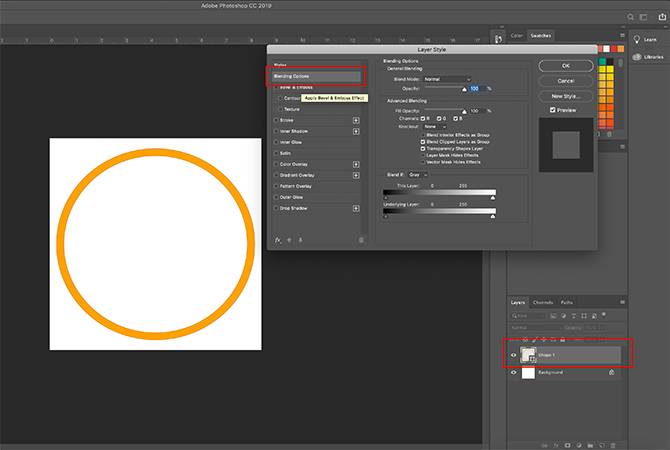Switch to the Layers tab
This screenshot has width=670, height=450.
tap(517, 302)
